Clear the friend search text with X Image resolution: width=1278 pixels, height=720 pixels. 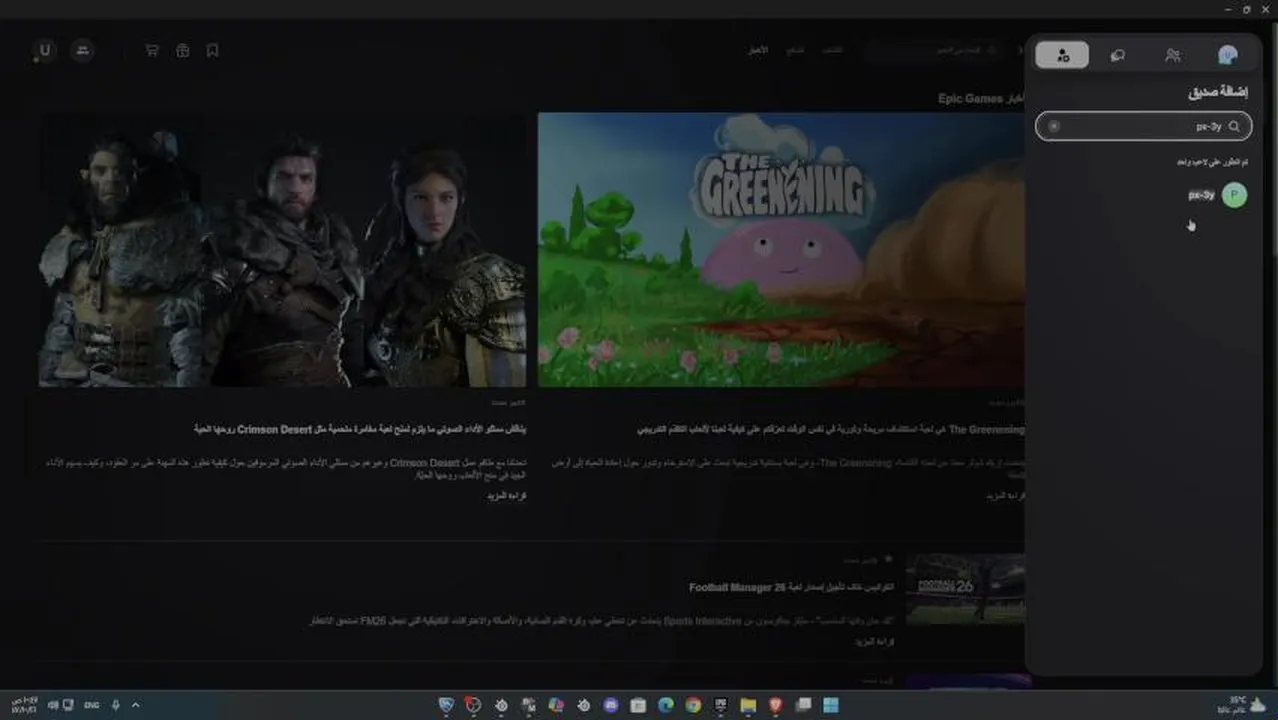coord(1053,126)
